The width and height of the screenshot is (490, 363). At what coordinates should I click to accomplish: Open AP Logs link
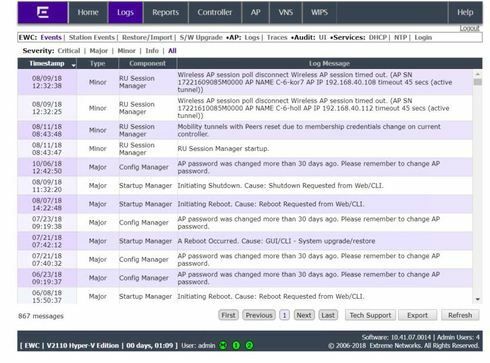pos(252,37)
